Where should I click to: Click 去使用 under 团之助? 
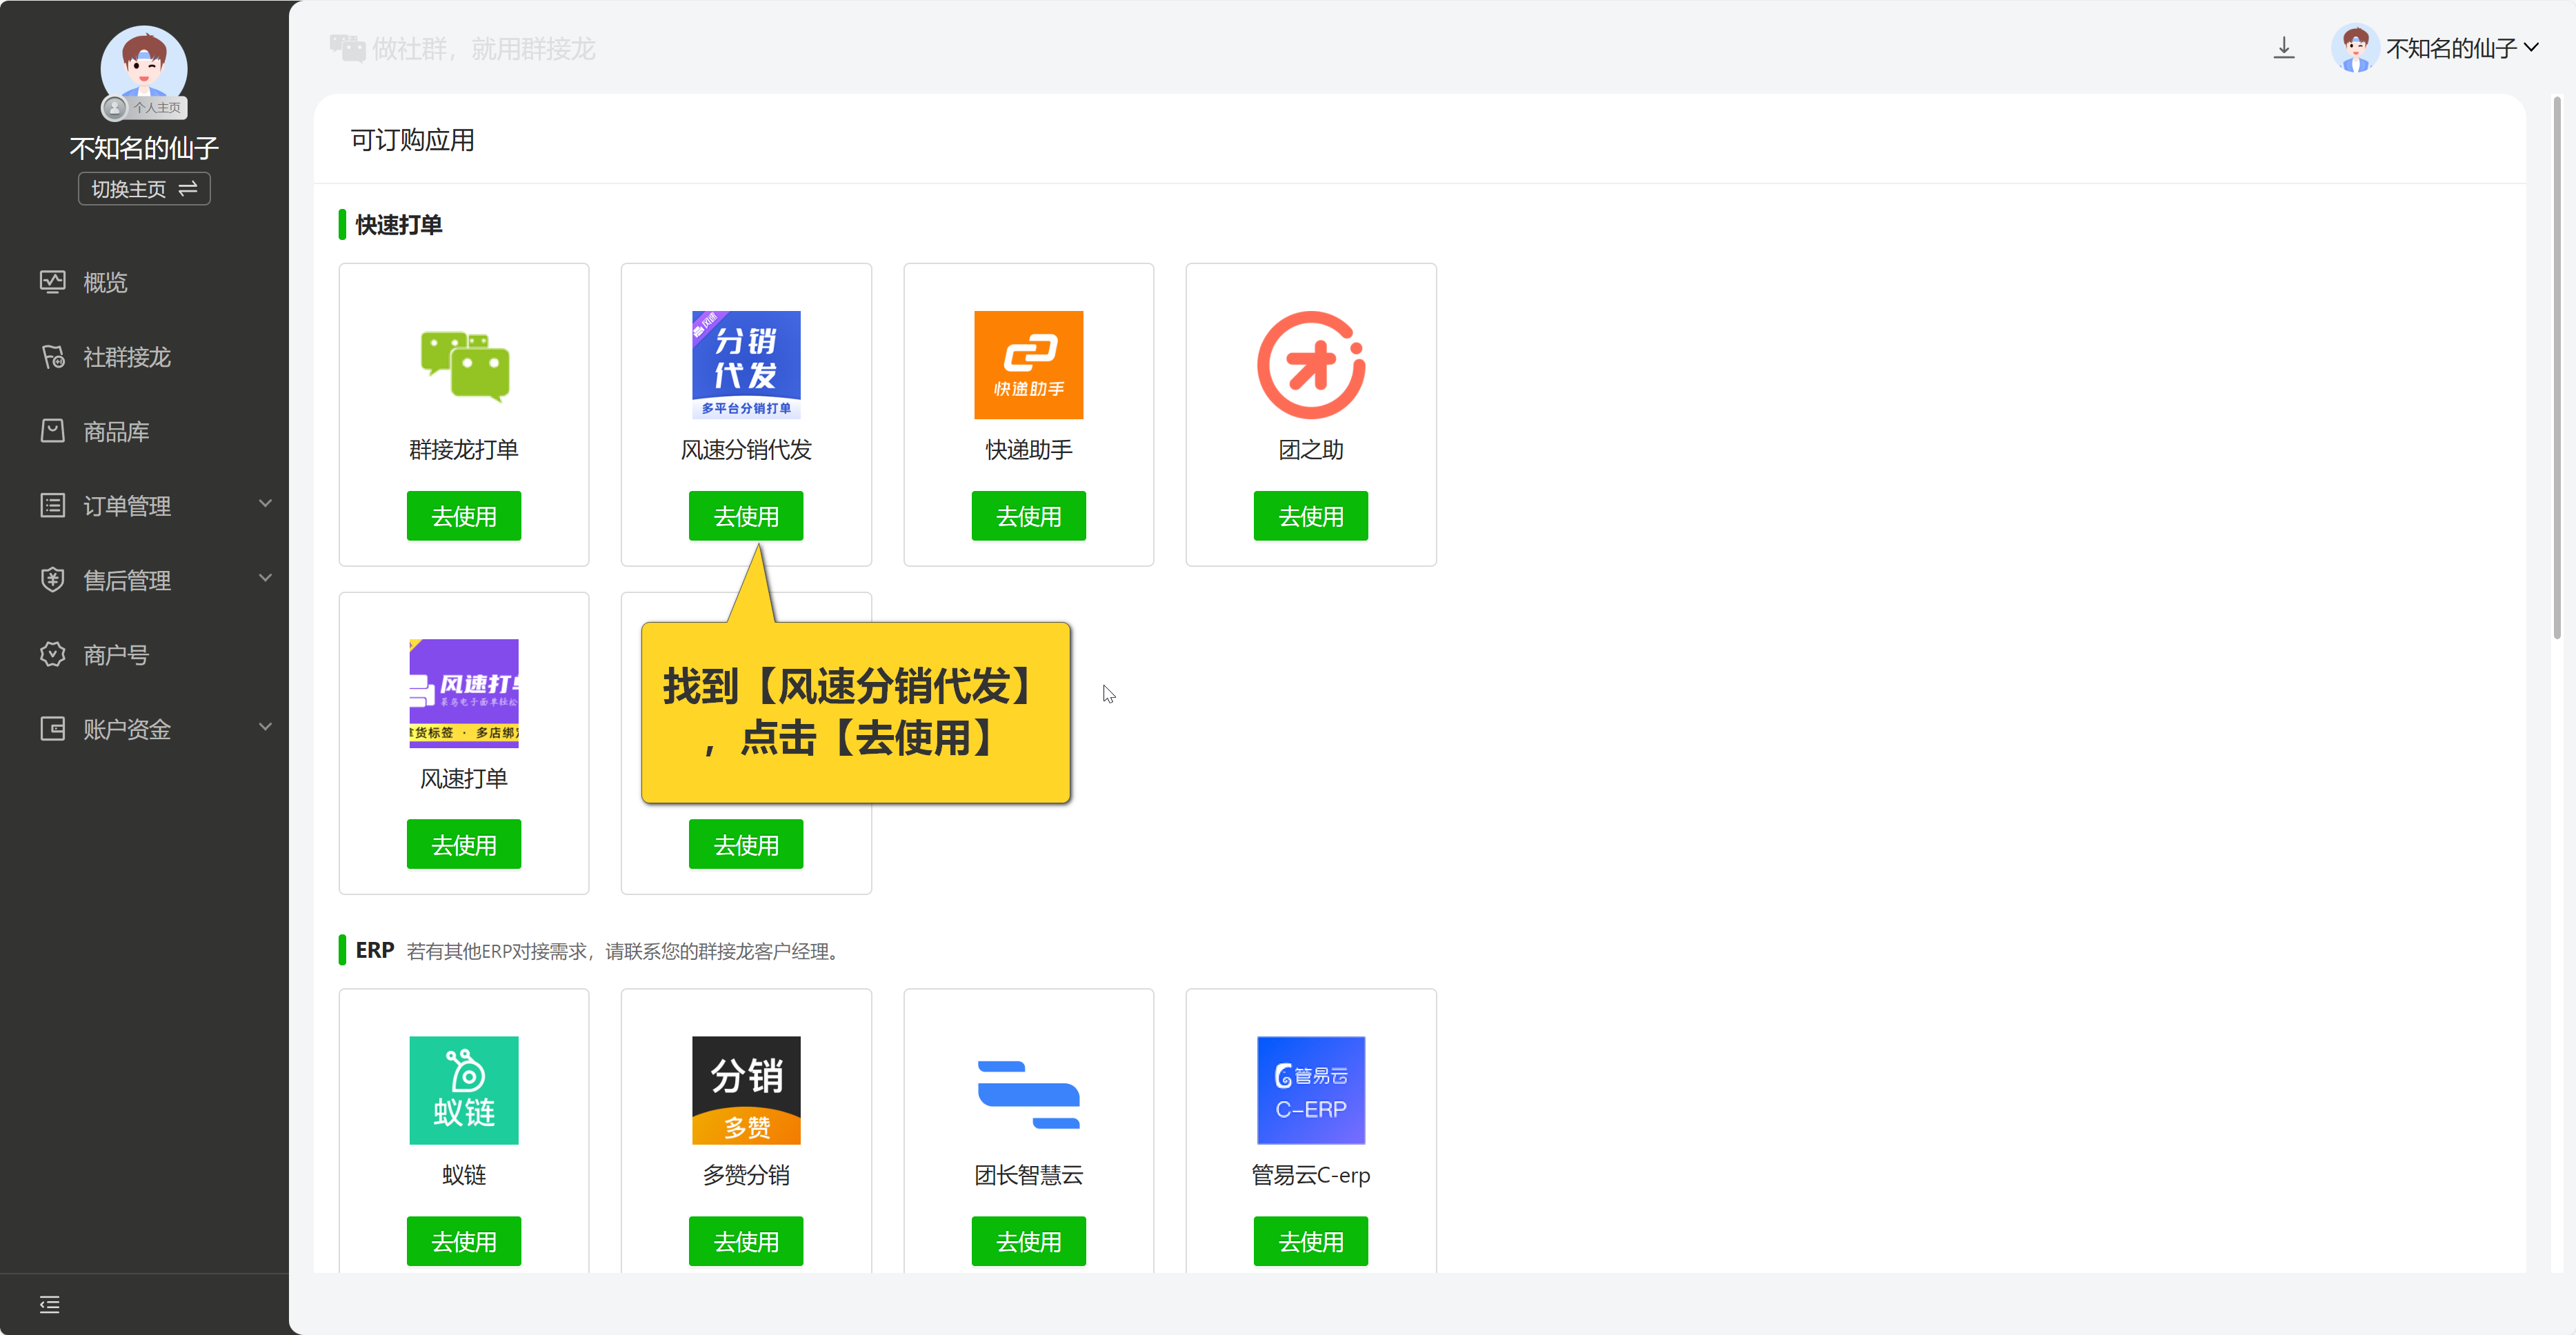point(1310,516)
